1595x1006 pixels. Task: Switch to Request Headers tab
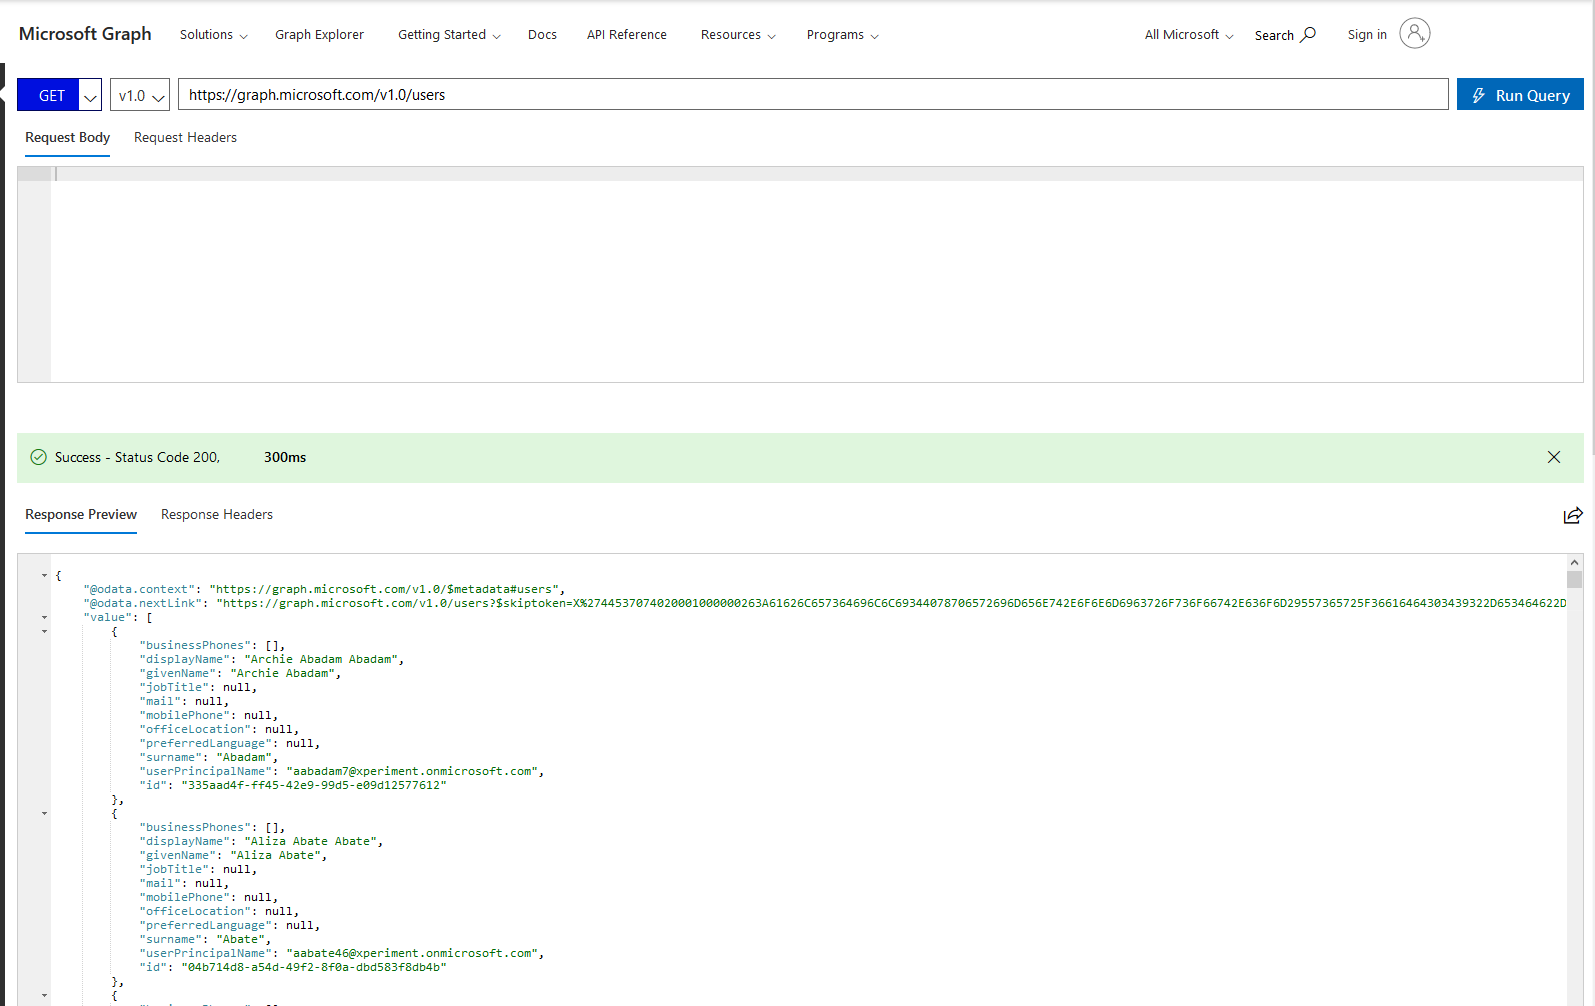click(185, 138)
